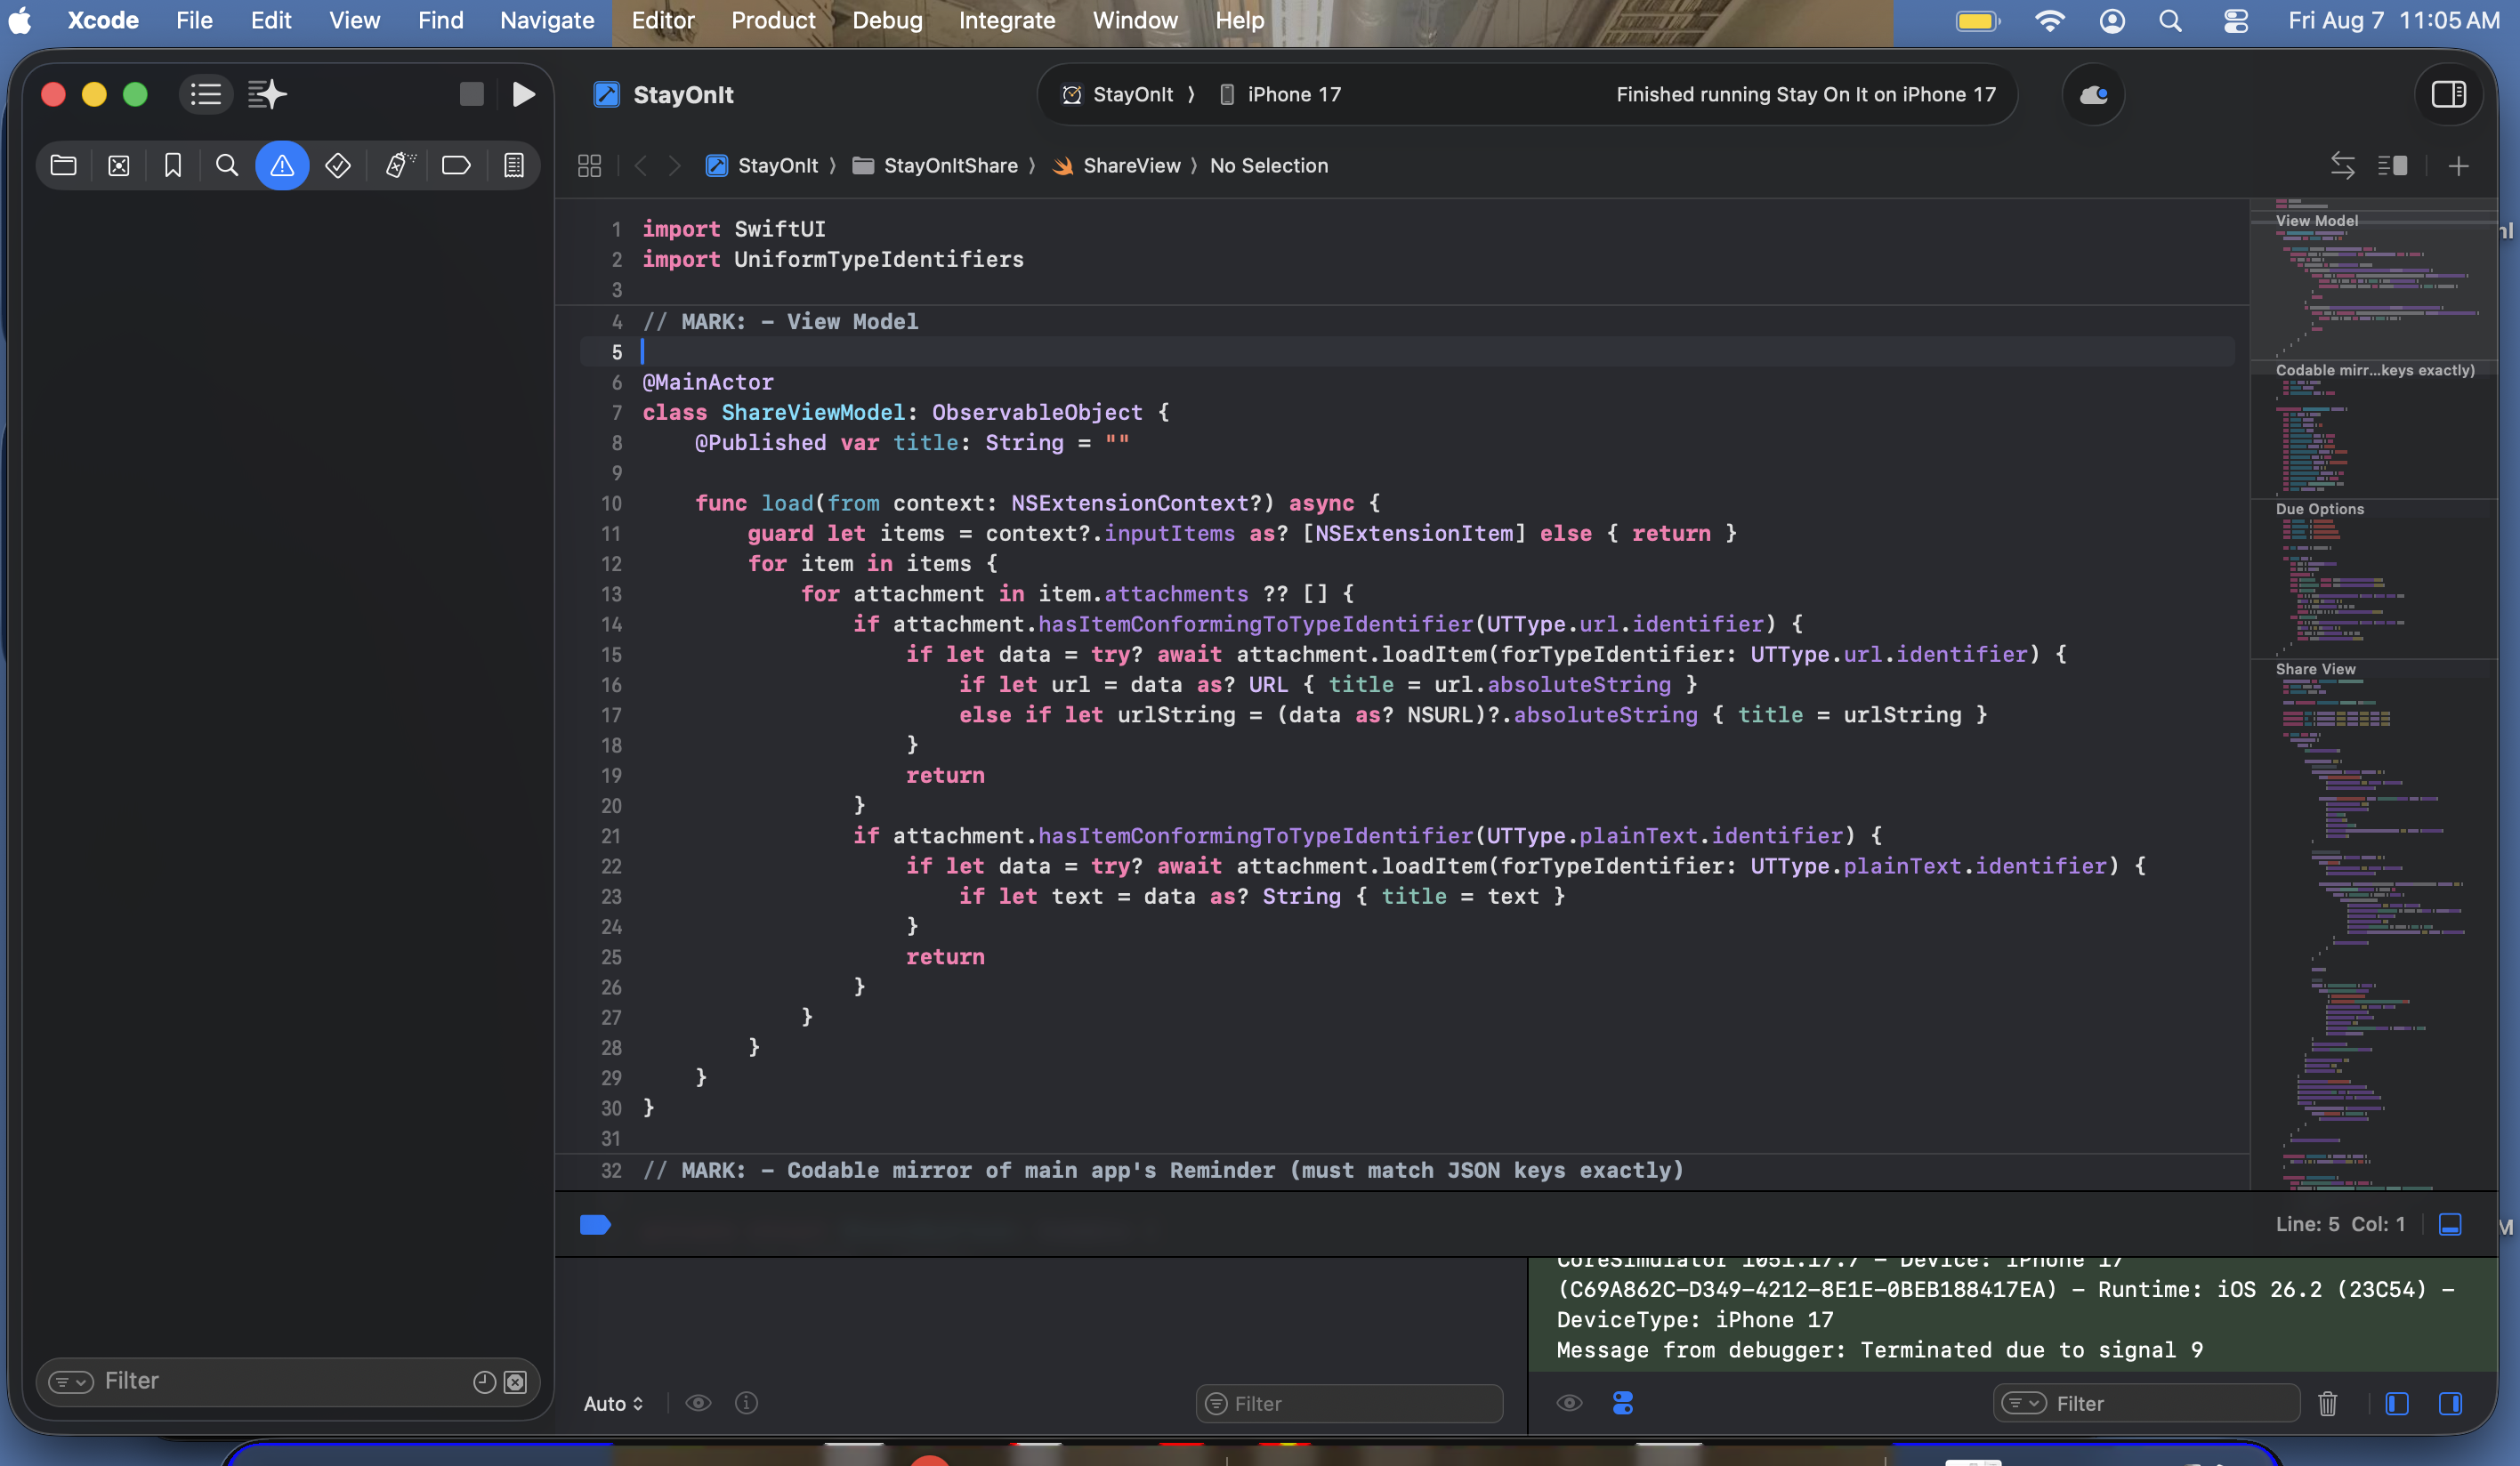The image size is (2520, 1466).
Task: Run the StayOnIt scheme
Action: (523, 94)
